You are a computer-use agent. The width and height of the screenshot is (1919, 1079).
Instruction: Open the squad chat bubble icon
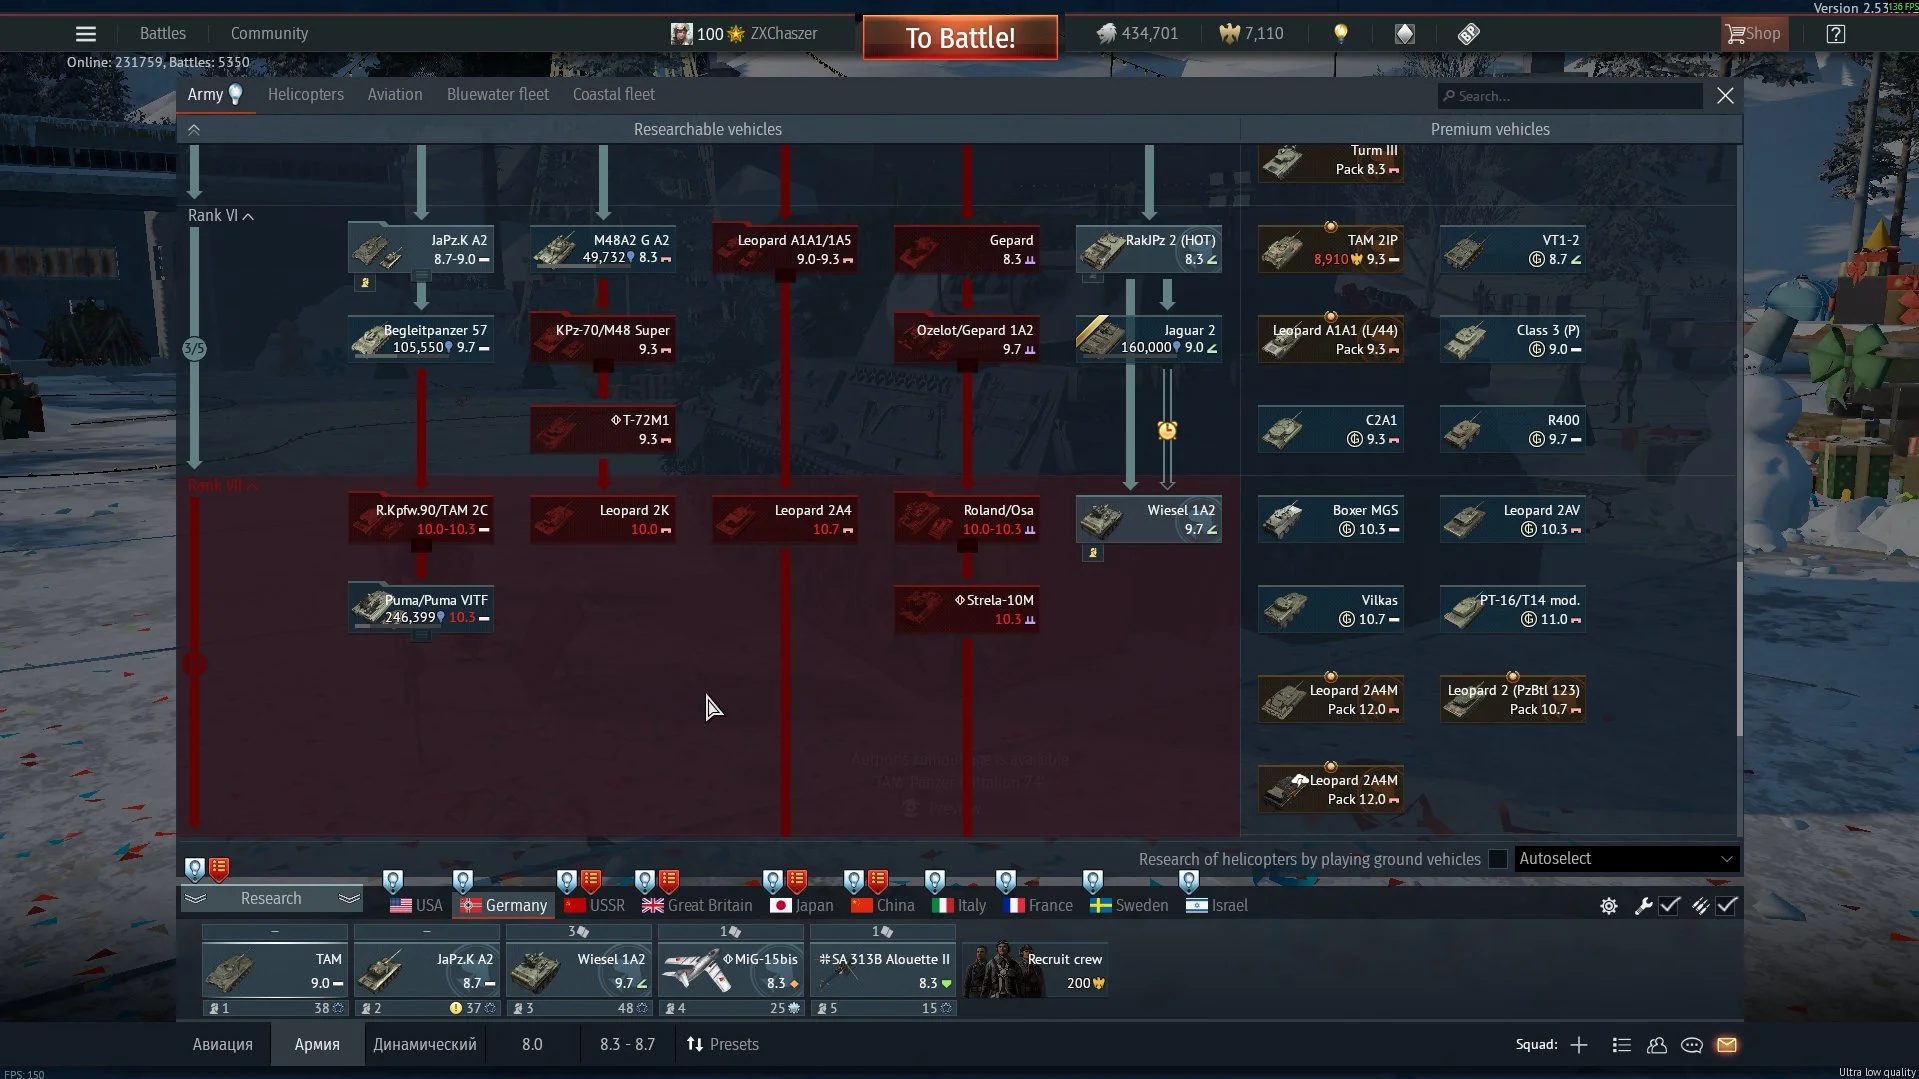(x=1691, y=1045)
